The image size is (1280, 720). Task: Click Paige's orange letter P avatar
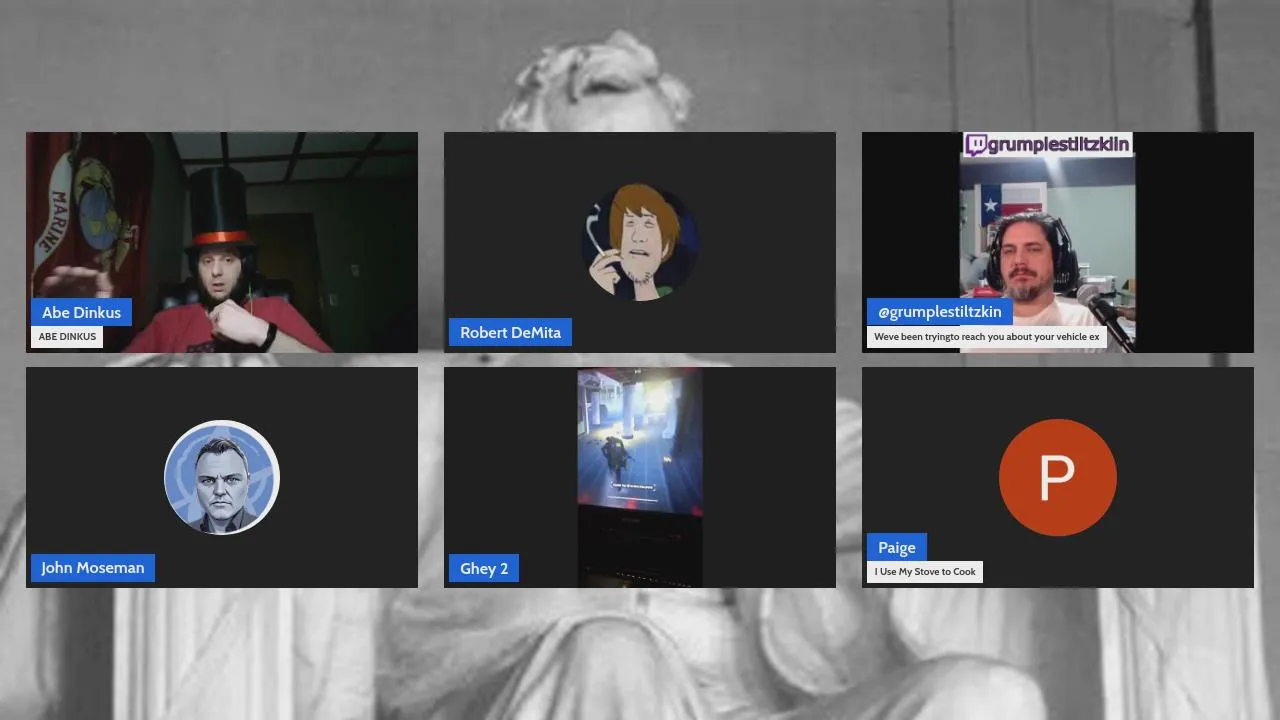tap(1058, 477)
